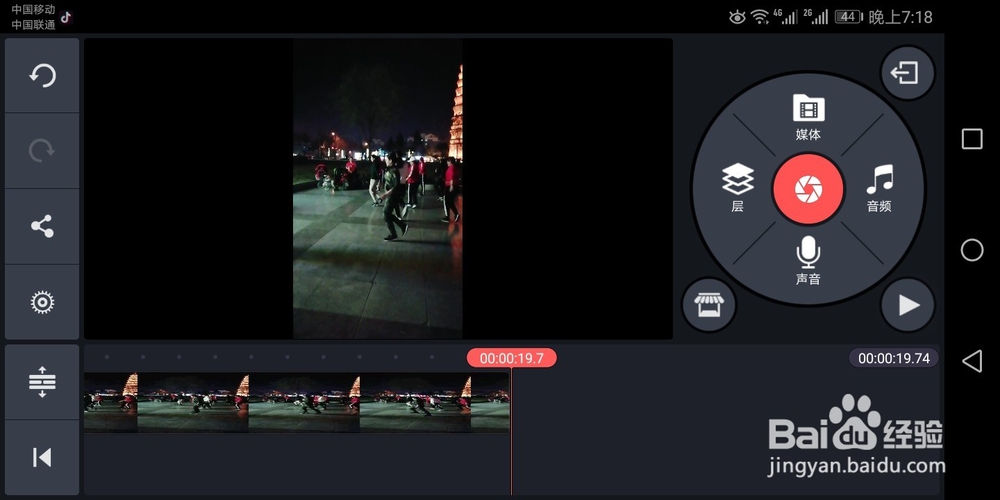This screenshot has width=1000, height=500.
Task: Tap the Android recent apps square
Action: 972,139
